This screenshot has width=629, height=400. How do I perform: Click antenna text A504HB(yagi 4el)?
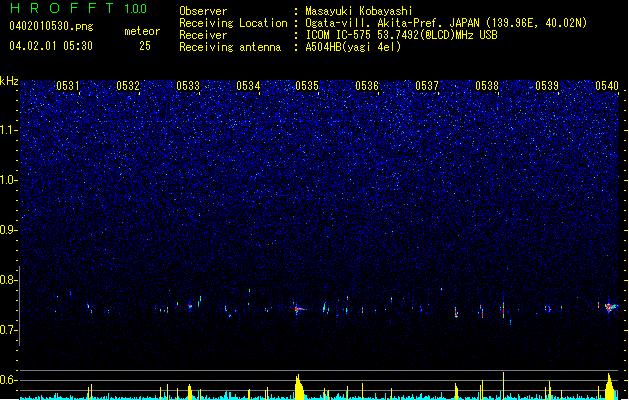point(353,47)
